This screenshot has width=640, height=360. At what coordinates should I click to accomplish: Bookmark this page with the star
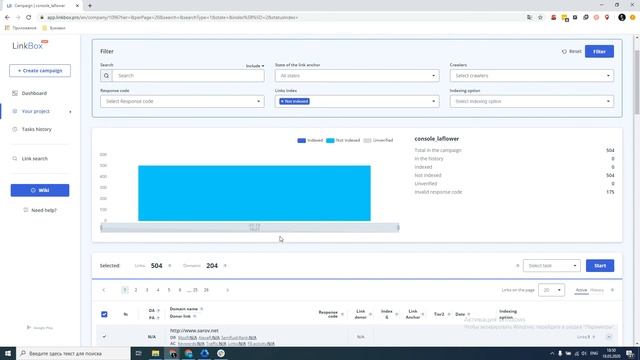[x=540, y=18]
